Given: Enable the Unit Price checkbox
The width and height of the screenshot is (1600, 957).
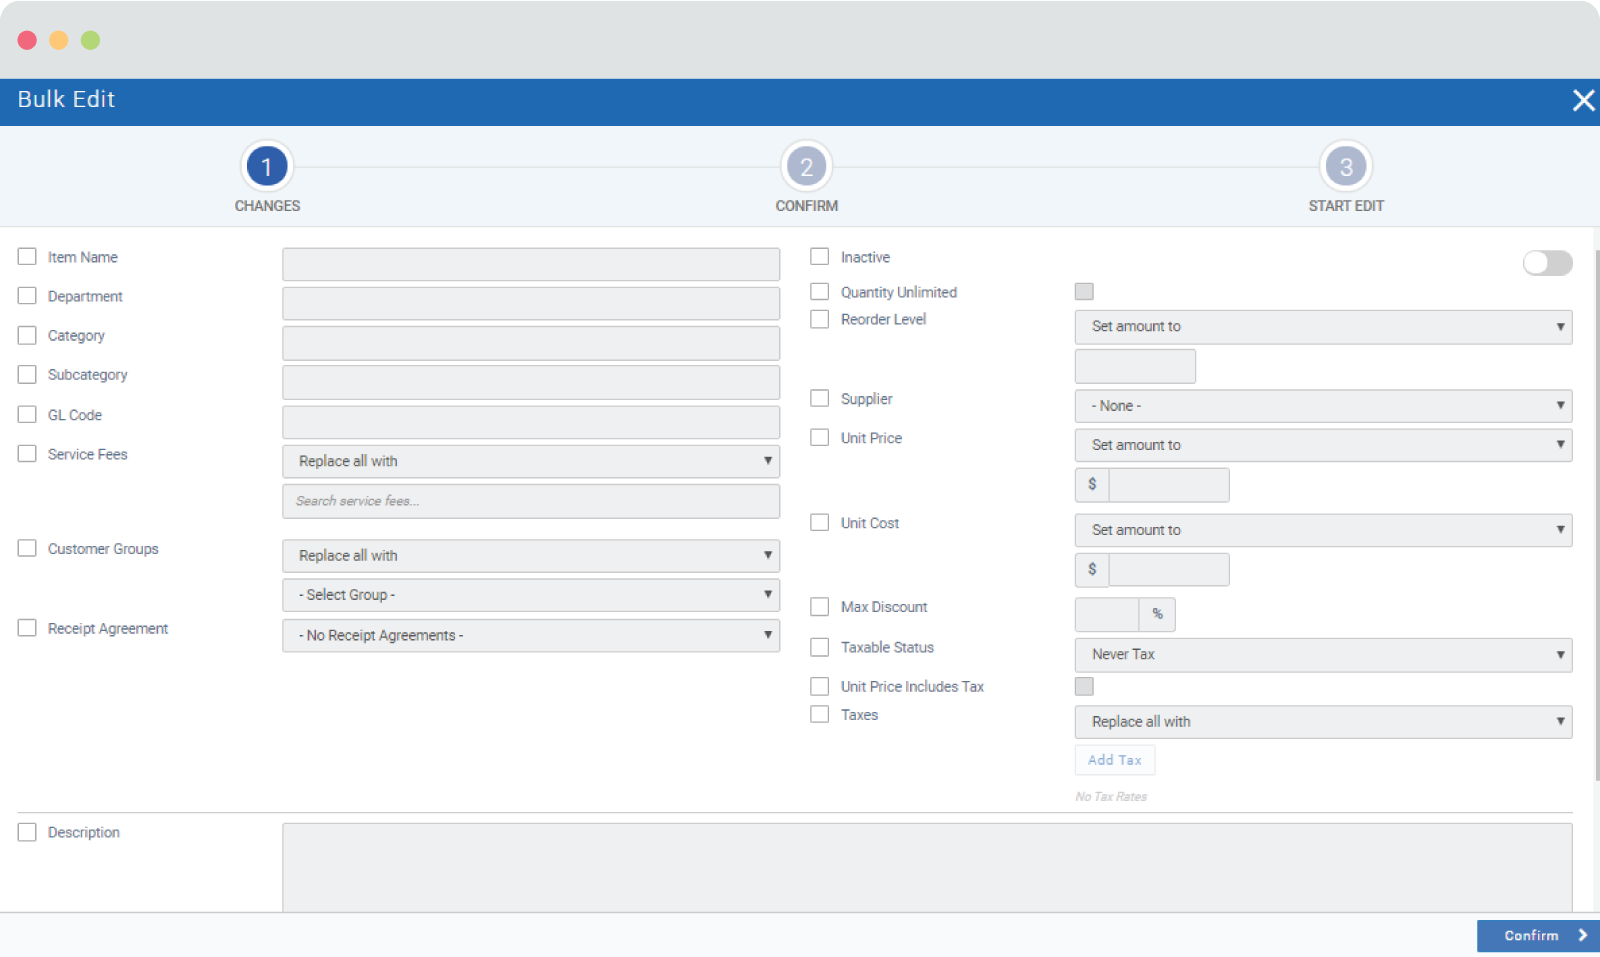Looking at the screenshot, I should (820, 438).
